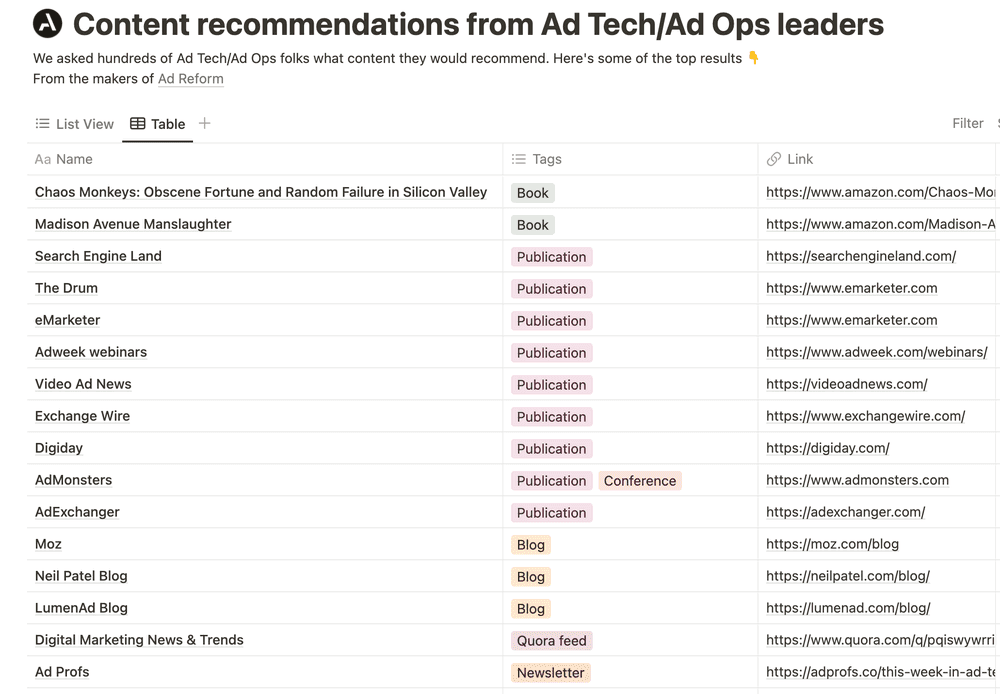
Task: Open the Chaos Monkeys row entry
Action: (260, 192)
